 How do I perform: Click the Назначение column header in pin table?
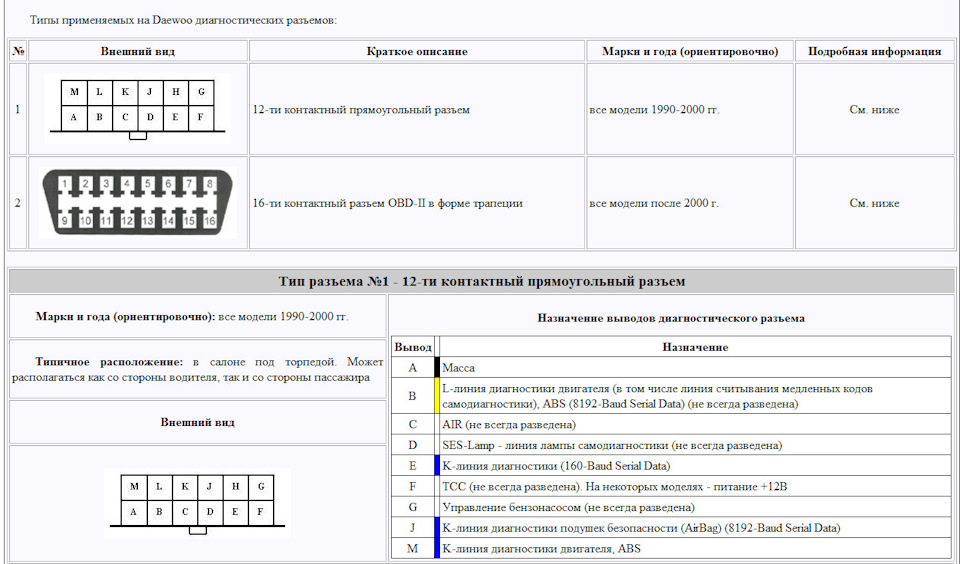pos(696,347)
